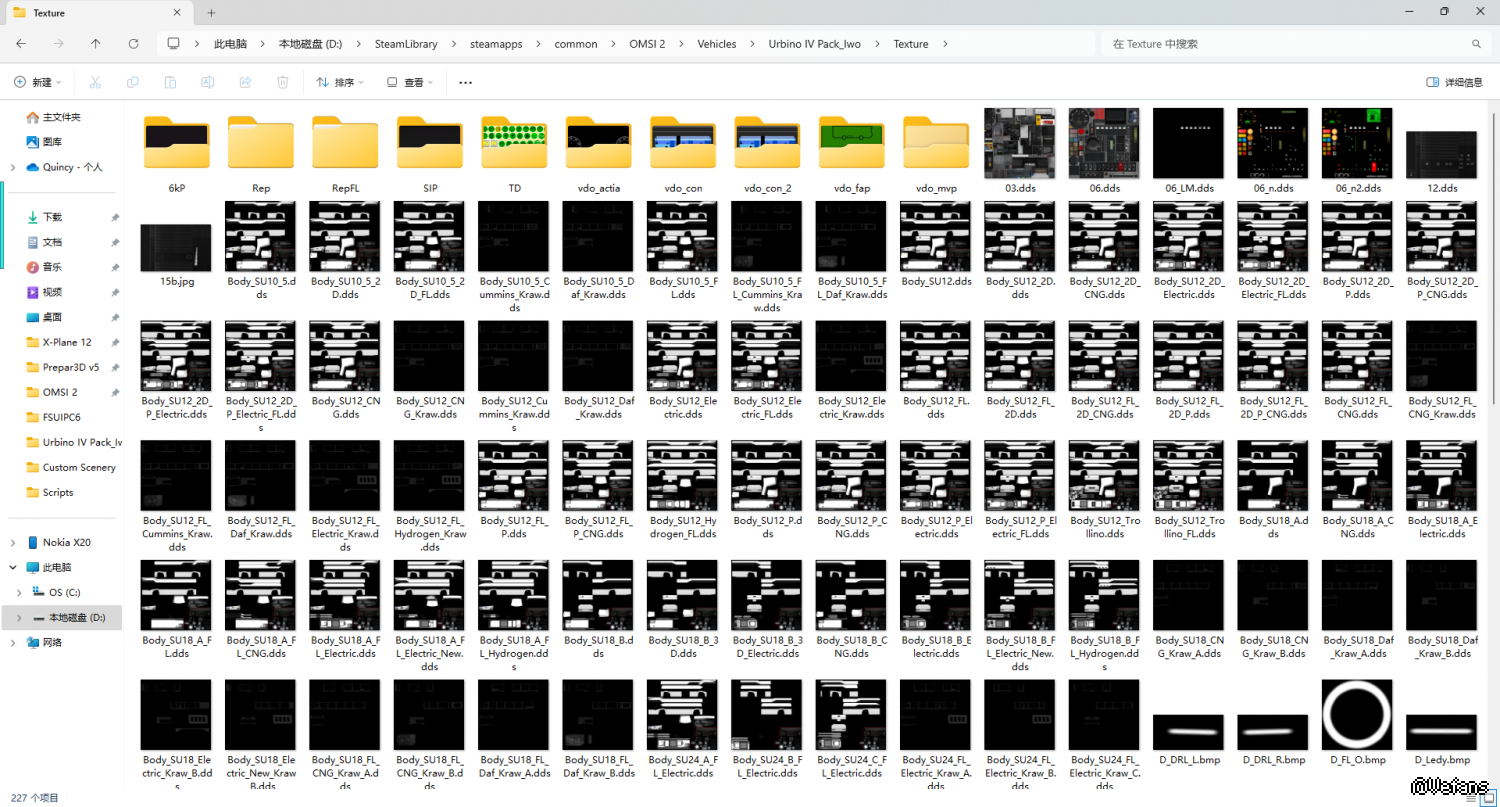Open the pinned 下载 downloads folder
Image resolution: width=1500 pixels, height=807 pixels.
click(x=52, y=217)
